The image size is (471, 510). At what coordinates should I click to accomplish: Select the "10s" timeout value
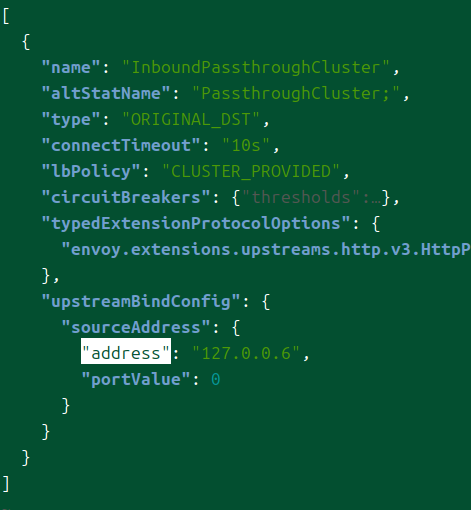coord(246,145)
